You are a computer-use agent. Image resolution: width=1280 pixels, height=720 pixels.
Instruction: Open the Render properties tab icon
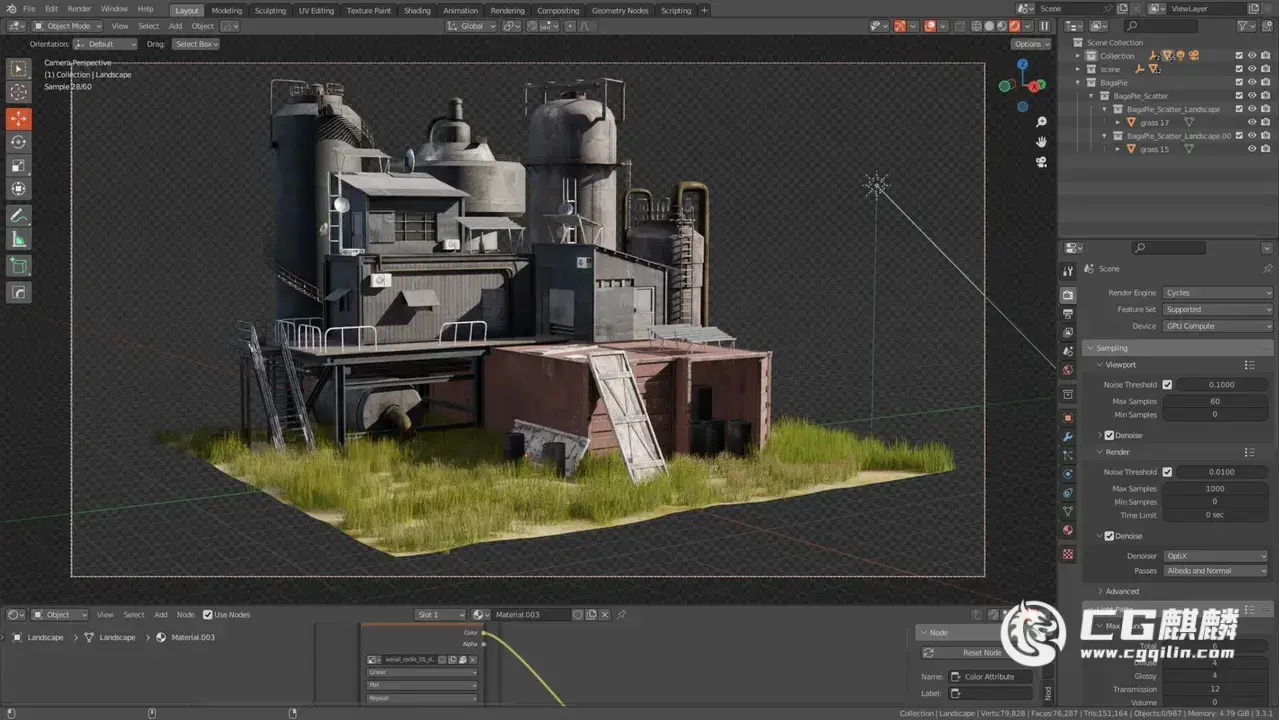click(x=1068, y=295)
